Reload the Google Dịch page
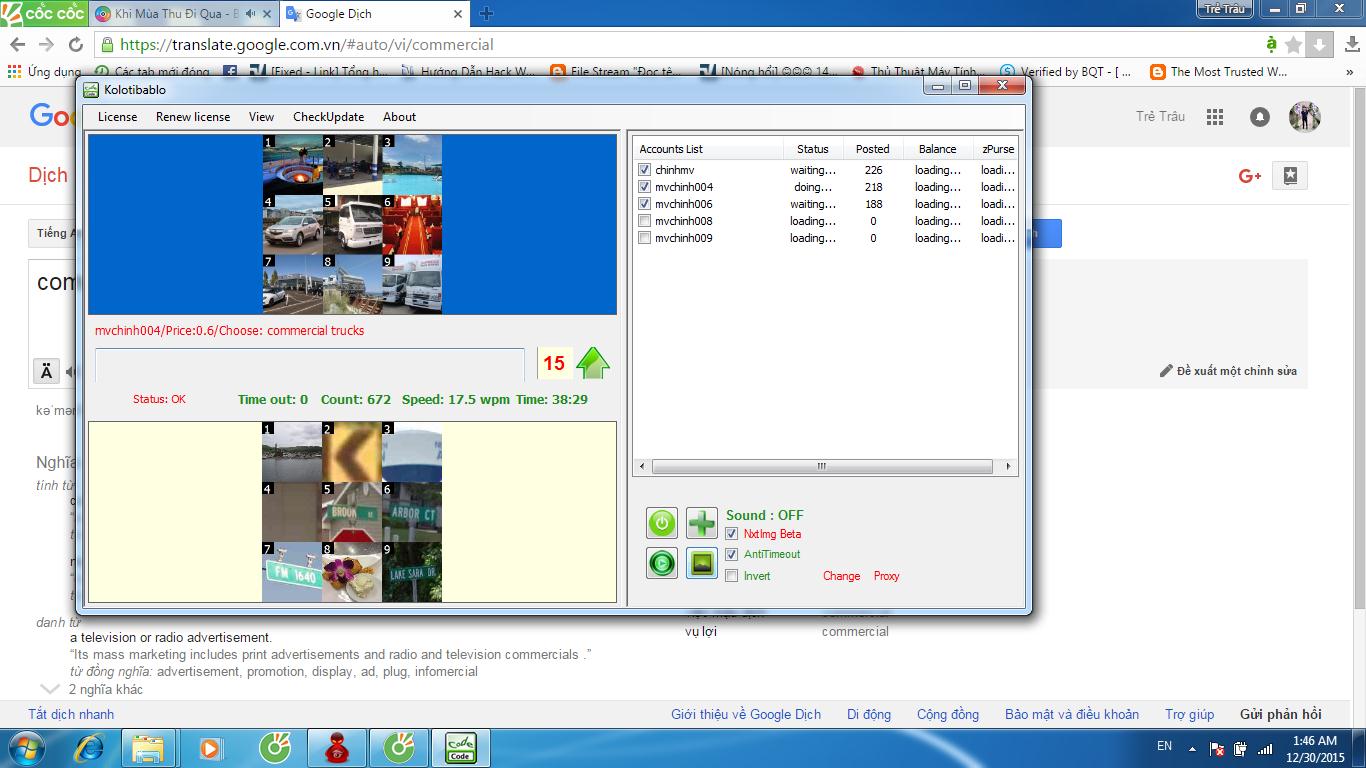 click(x=75, y=44)
